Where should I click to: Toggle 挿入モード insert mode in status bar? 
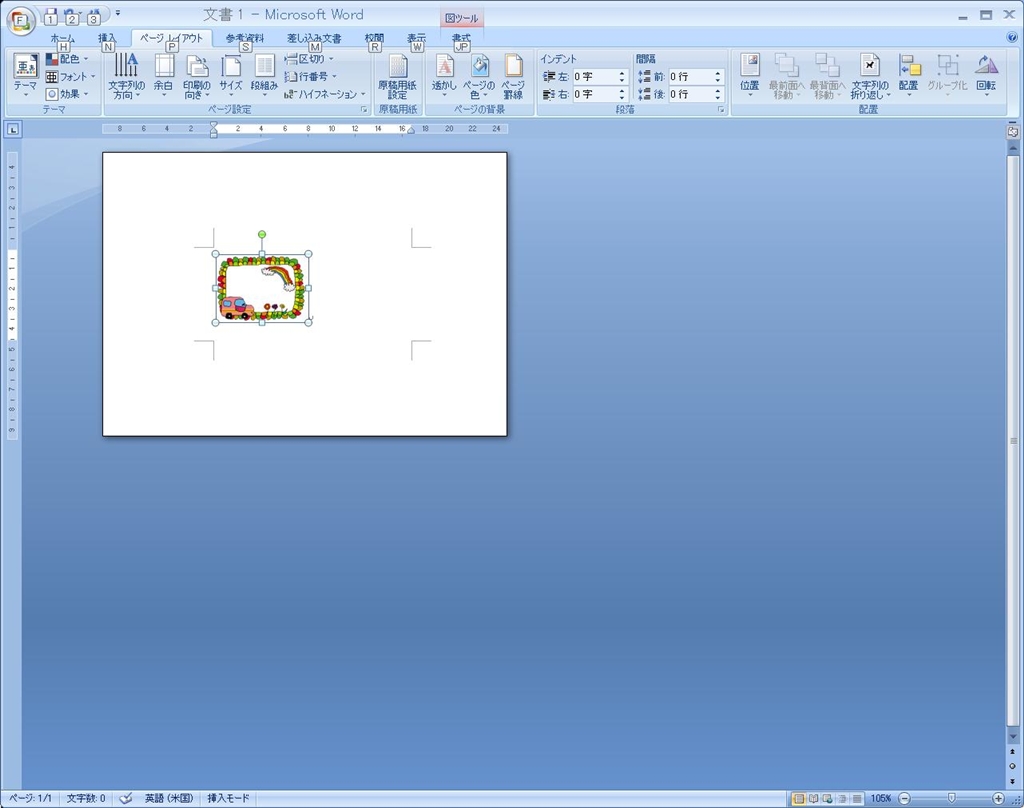tap(228, 798)
